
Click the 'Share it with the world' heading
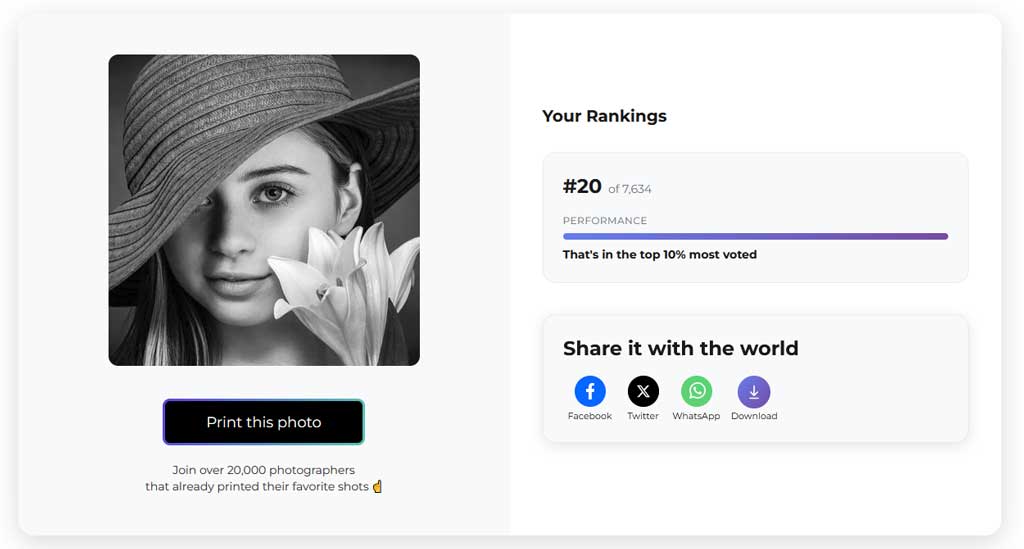(680, 348)
